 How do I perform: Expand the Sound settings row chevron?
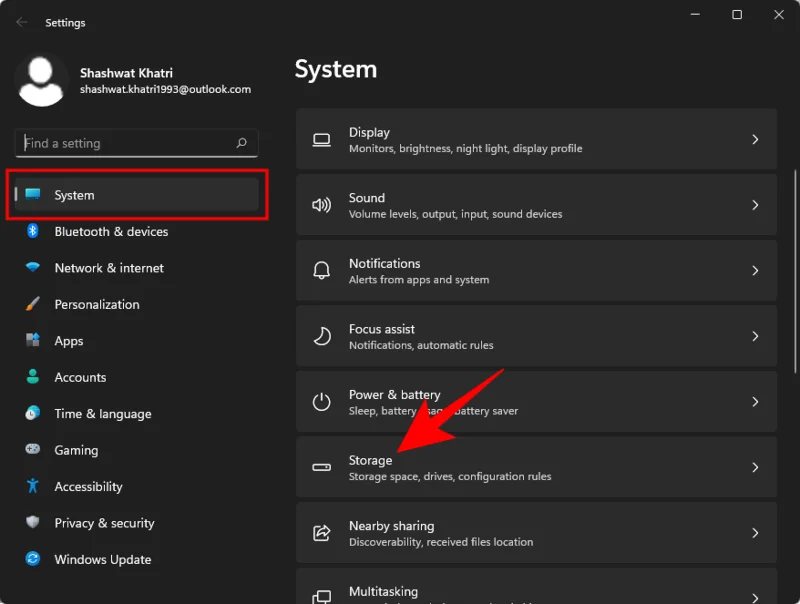[x=756, y=205]
